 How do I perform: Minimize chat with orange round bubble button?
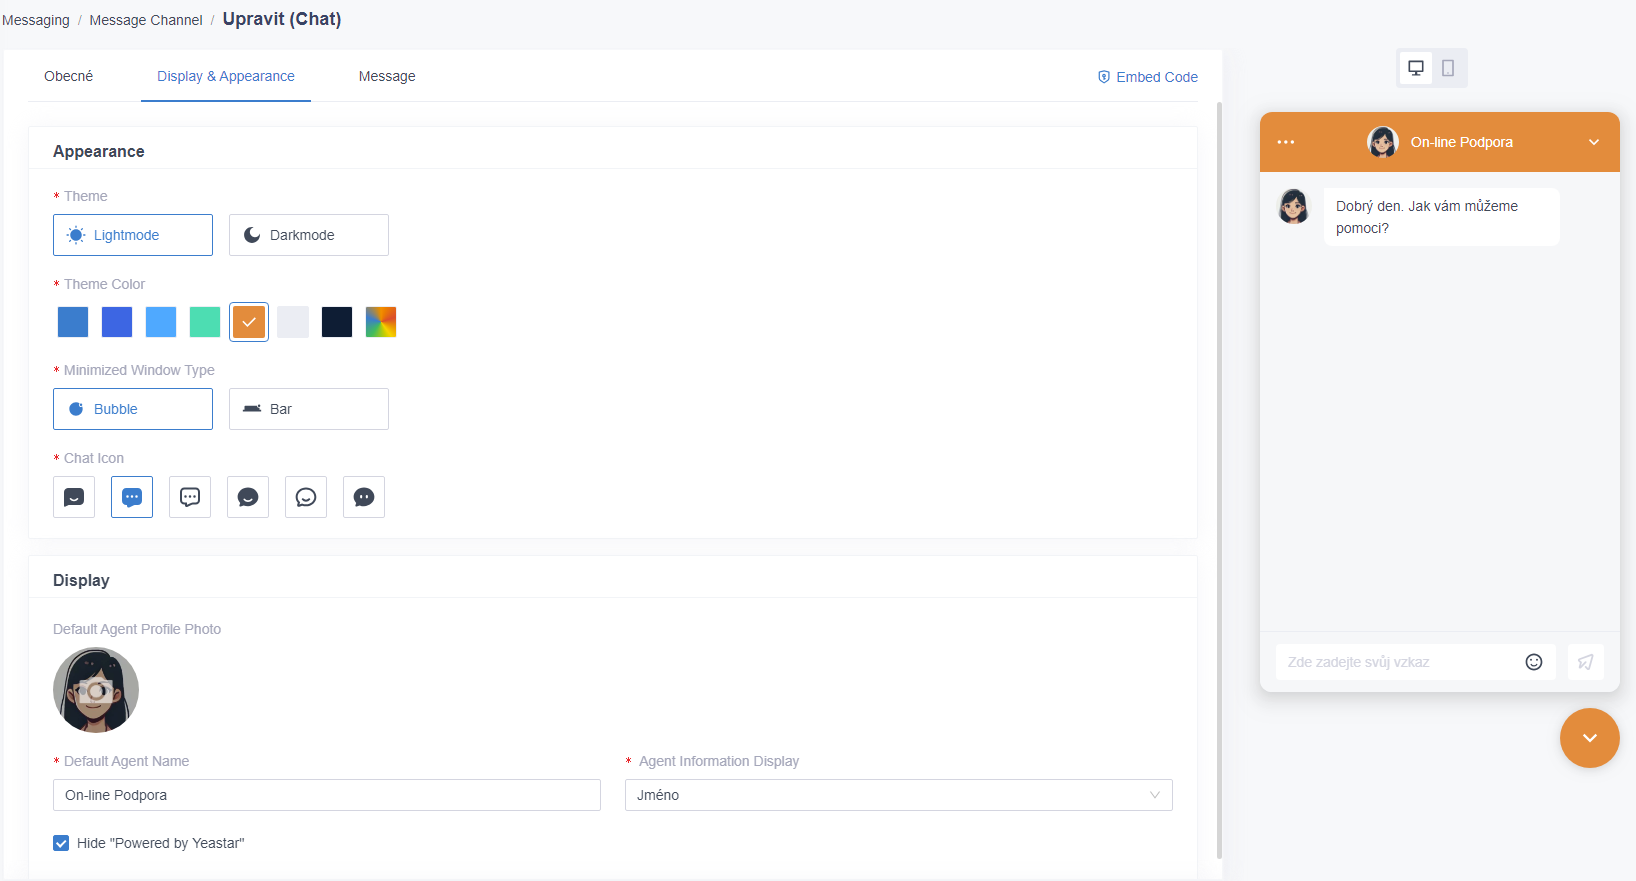[1589, 738]
